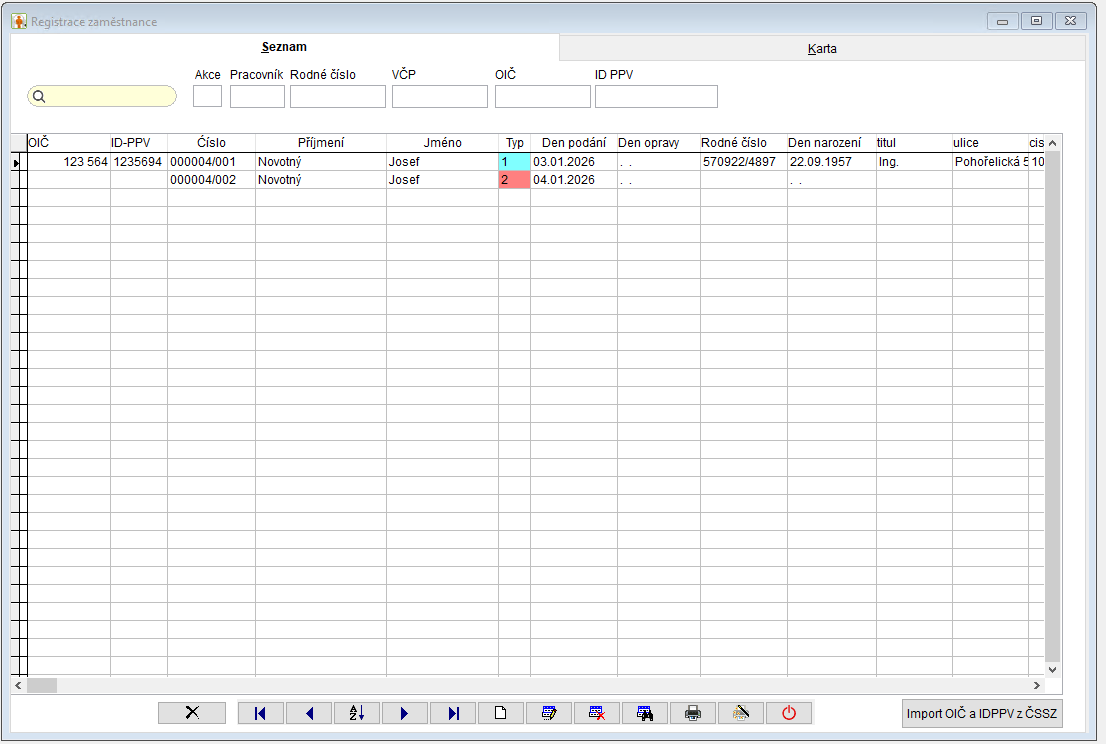Click Import OIČ a IDPPV z ČSSZ
The width and height of the screenshot is (1106, 744).
[982, 713]
